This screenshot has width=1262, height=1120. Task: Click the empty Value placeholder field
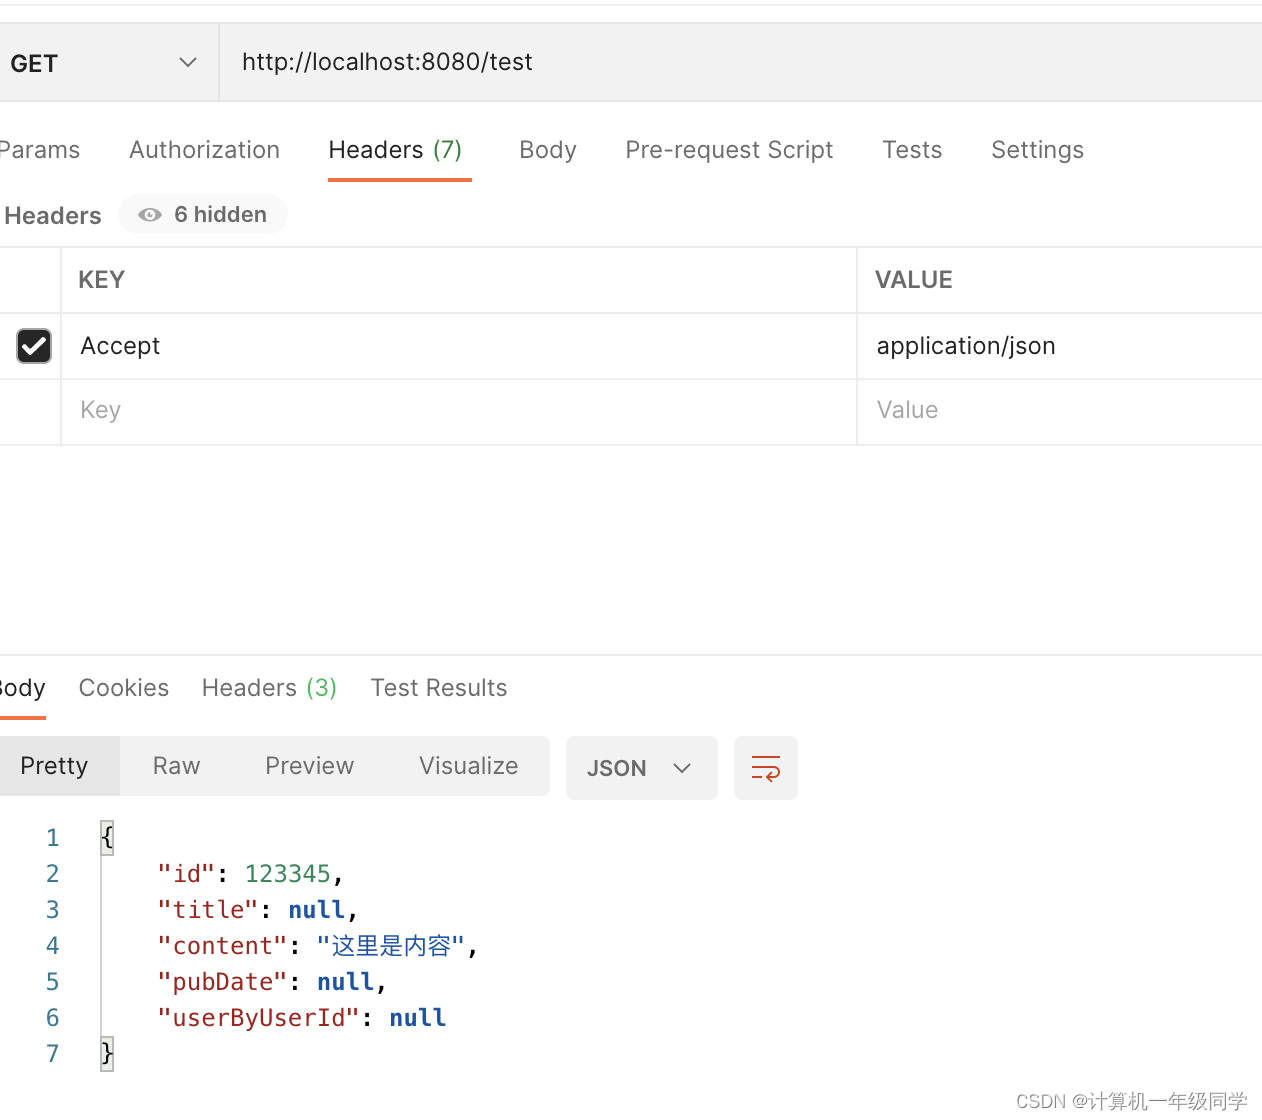coord(1060,411)
